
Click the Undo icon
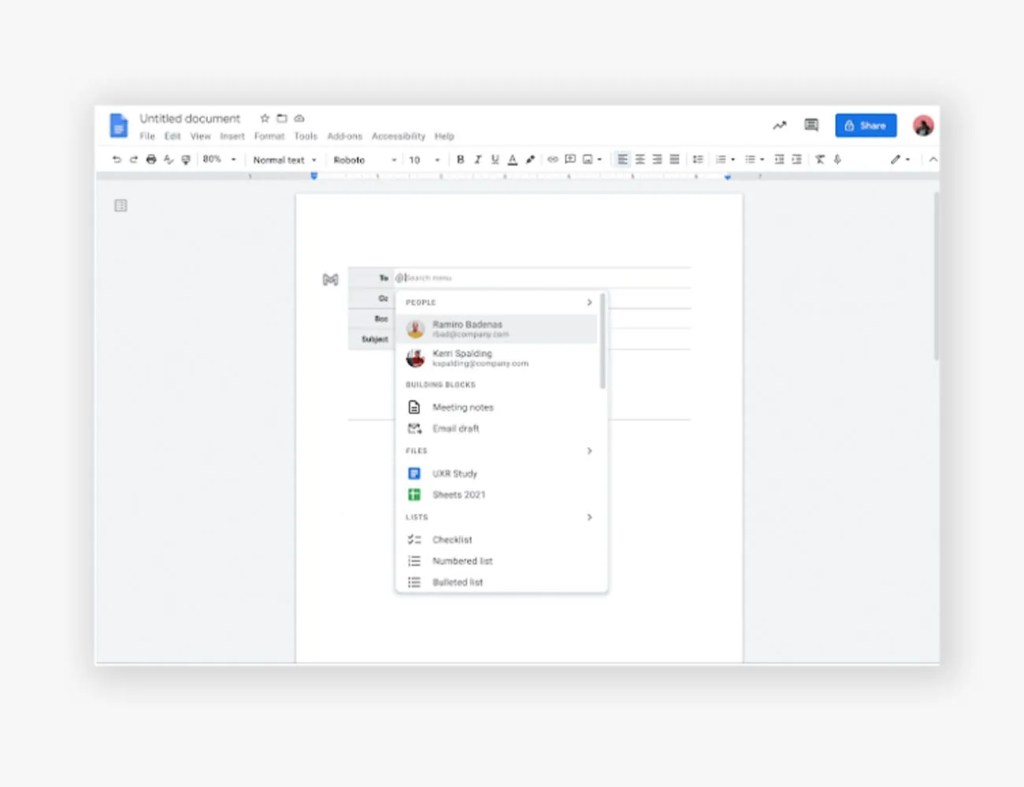116,159
